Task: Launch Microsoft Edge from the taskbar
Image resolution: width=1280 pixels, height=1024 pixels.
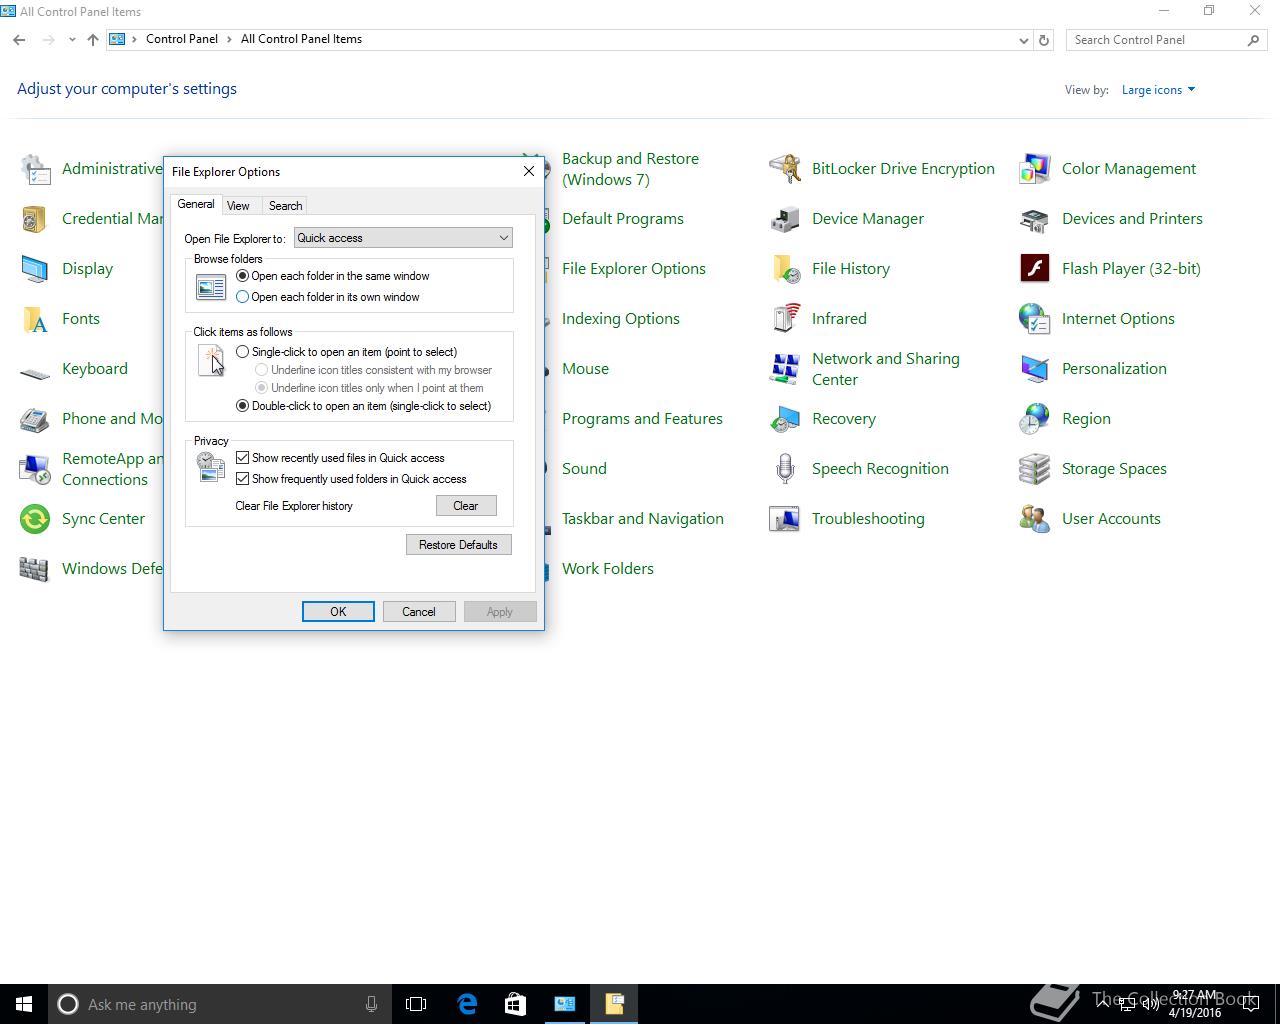Action: [x=467, y=1004]
